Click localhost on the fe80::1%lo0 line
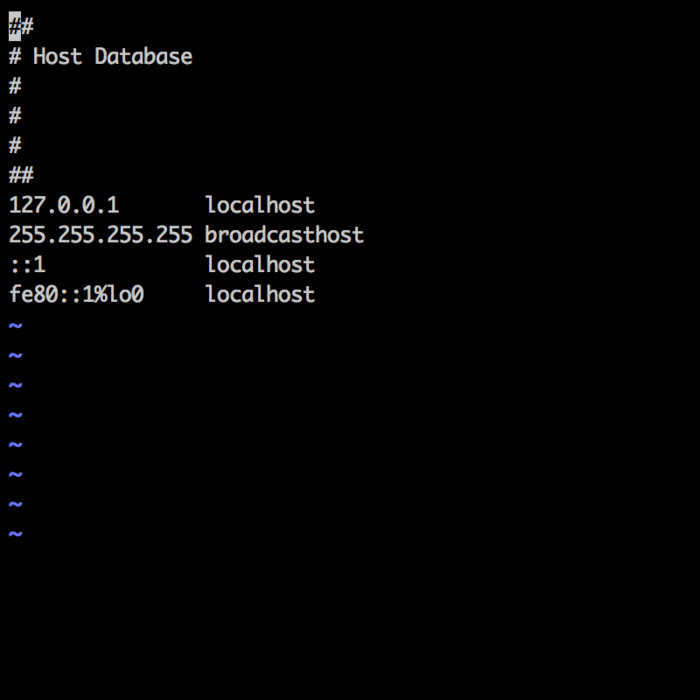Viewport: 700px width, 700px height. 260,295
